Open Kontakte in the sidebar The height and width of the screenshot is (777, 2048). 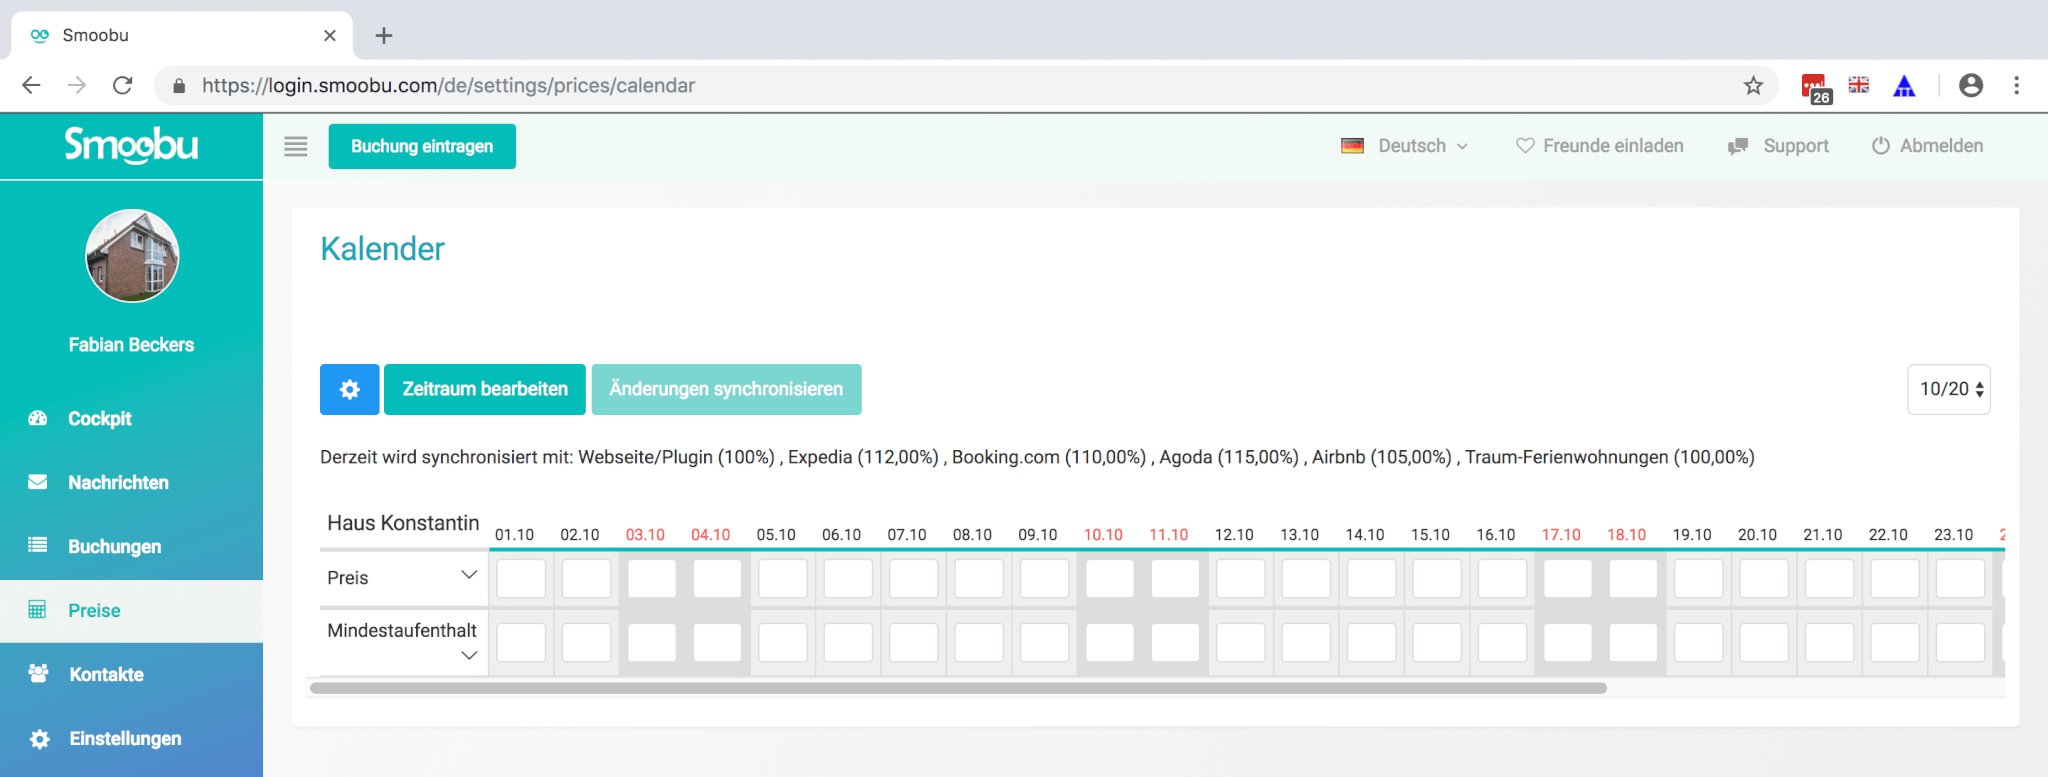[106, 674]
